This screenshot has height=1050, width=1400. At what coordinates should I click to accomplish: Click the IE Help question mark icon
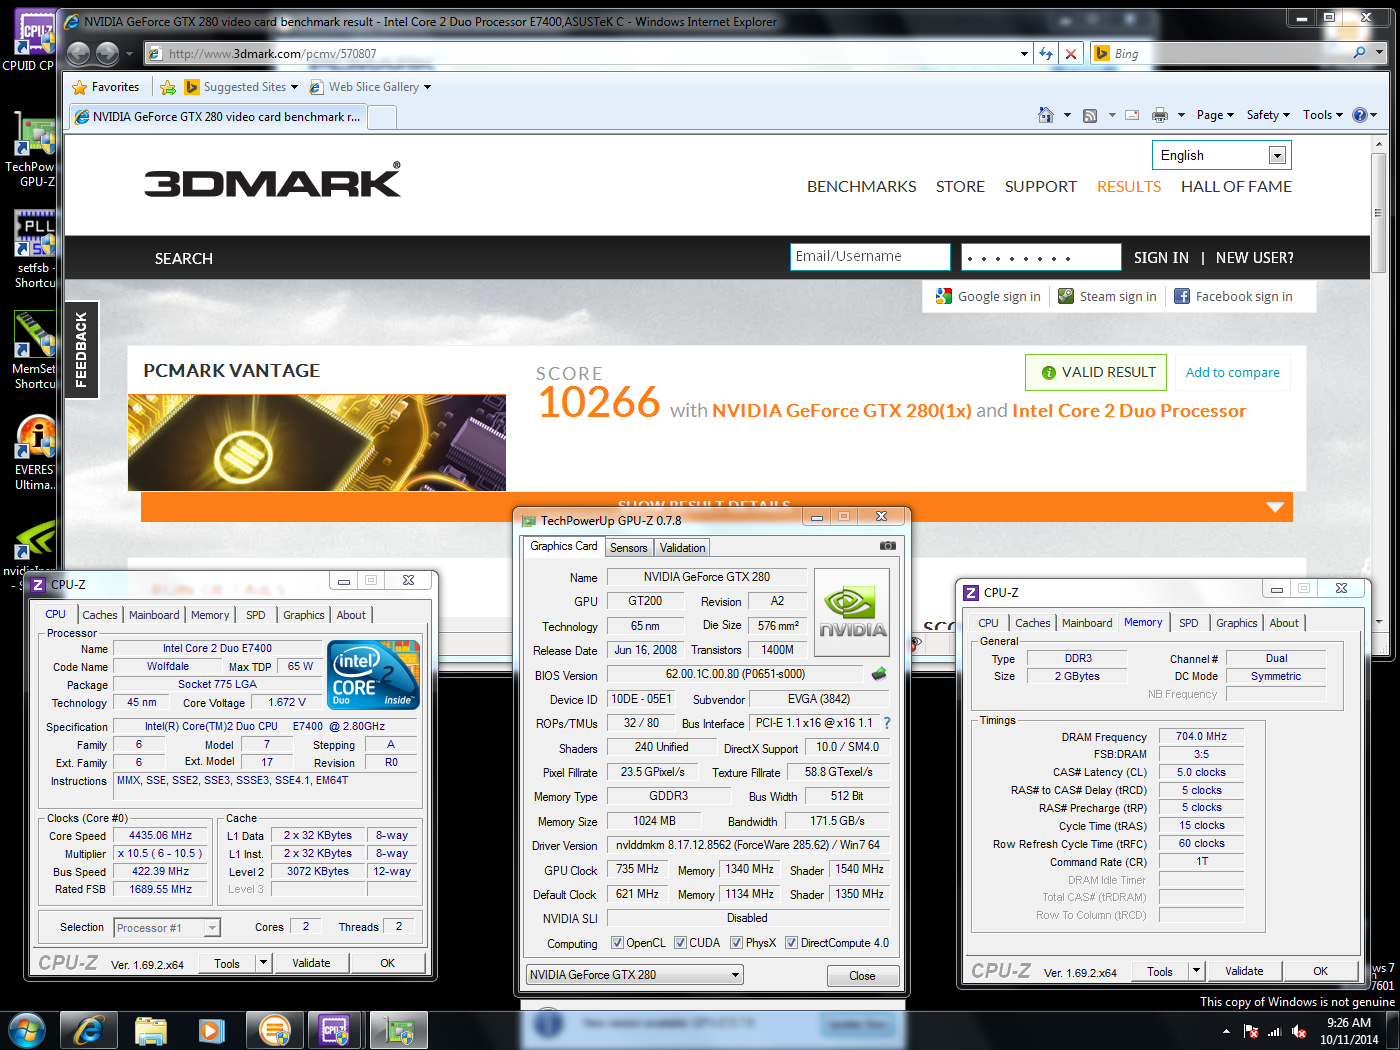point(1360,115)
